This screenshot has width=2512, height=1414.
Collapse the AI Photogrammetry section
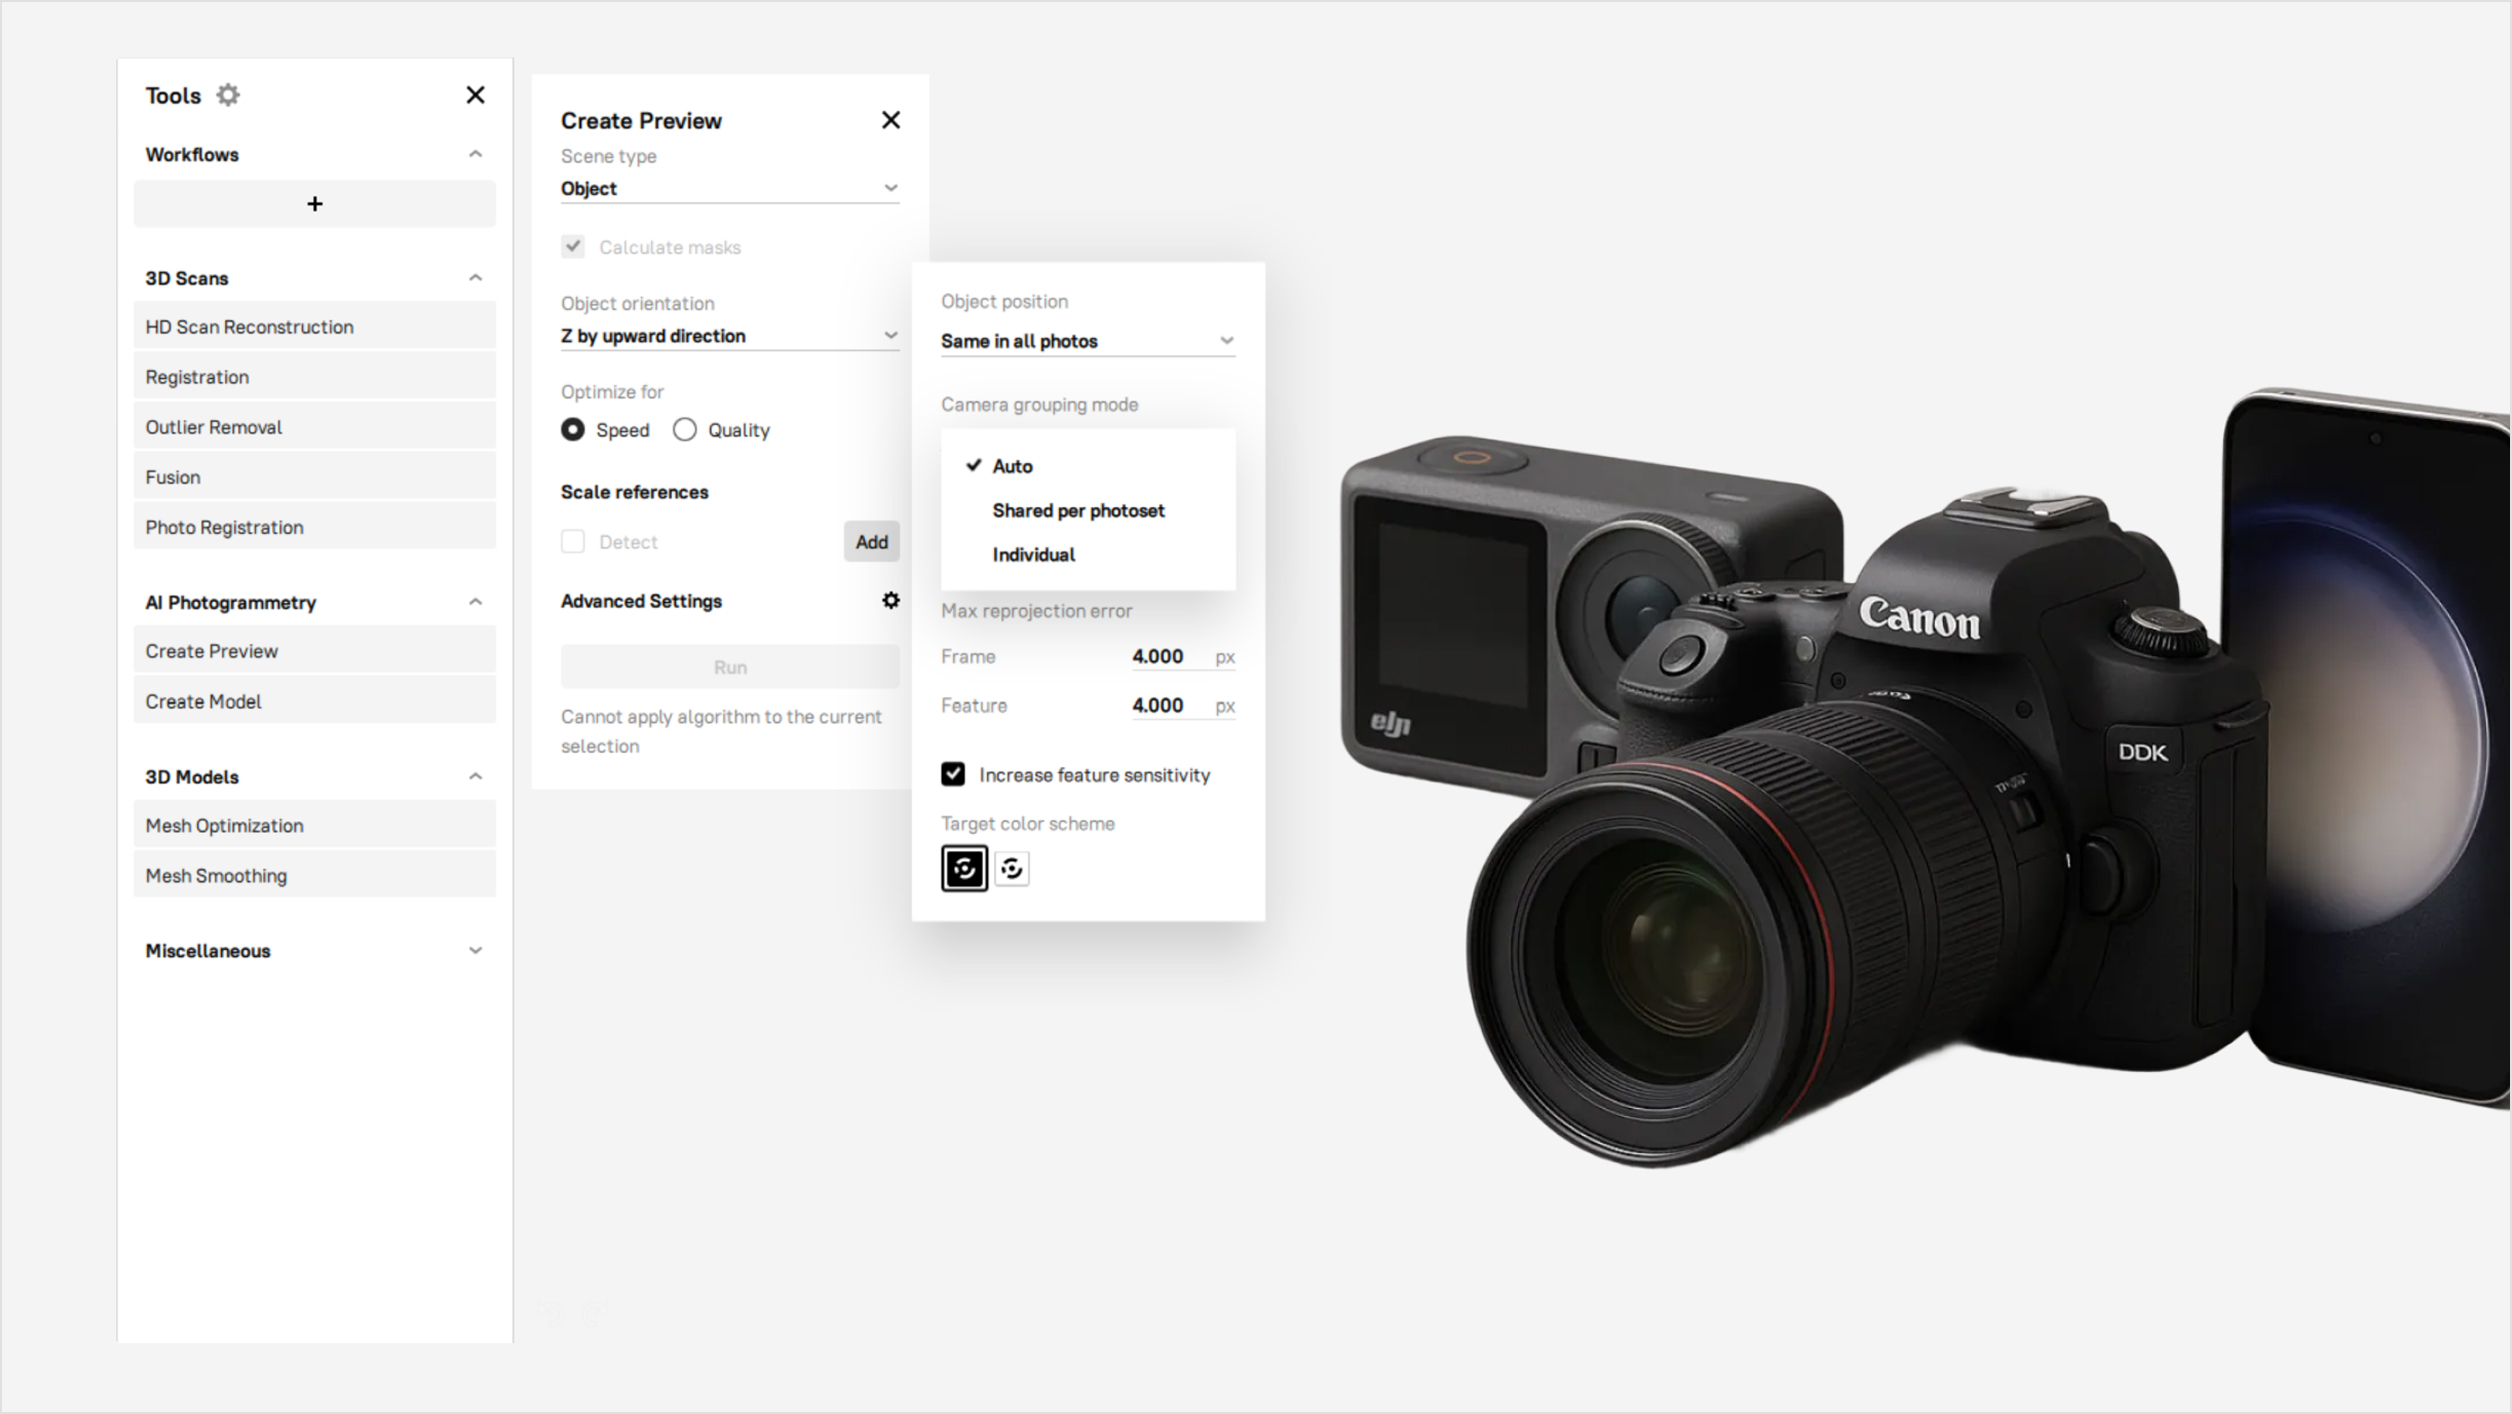[x=475, y=602]
